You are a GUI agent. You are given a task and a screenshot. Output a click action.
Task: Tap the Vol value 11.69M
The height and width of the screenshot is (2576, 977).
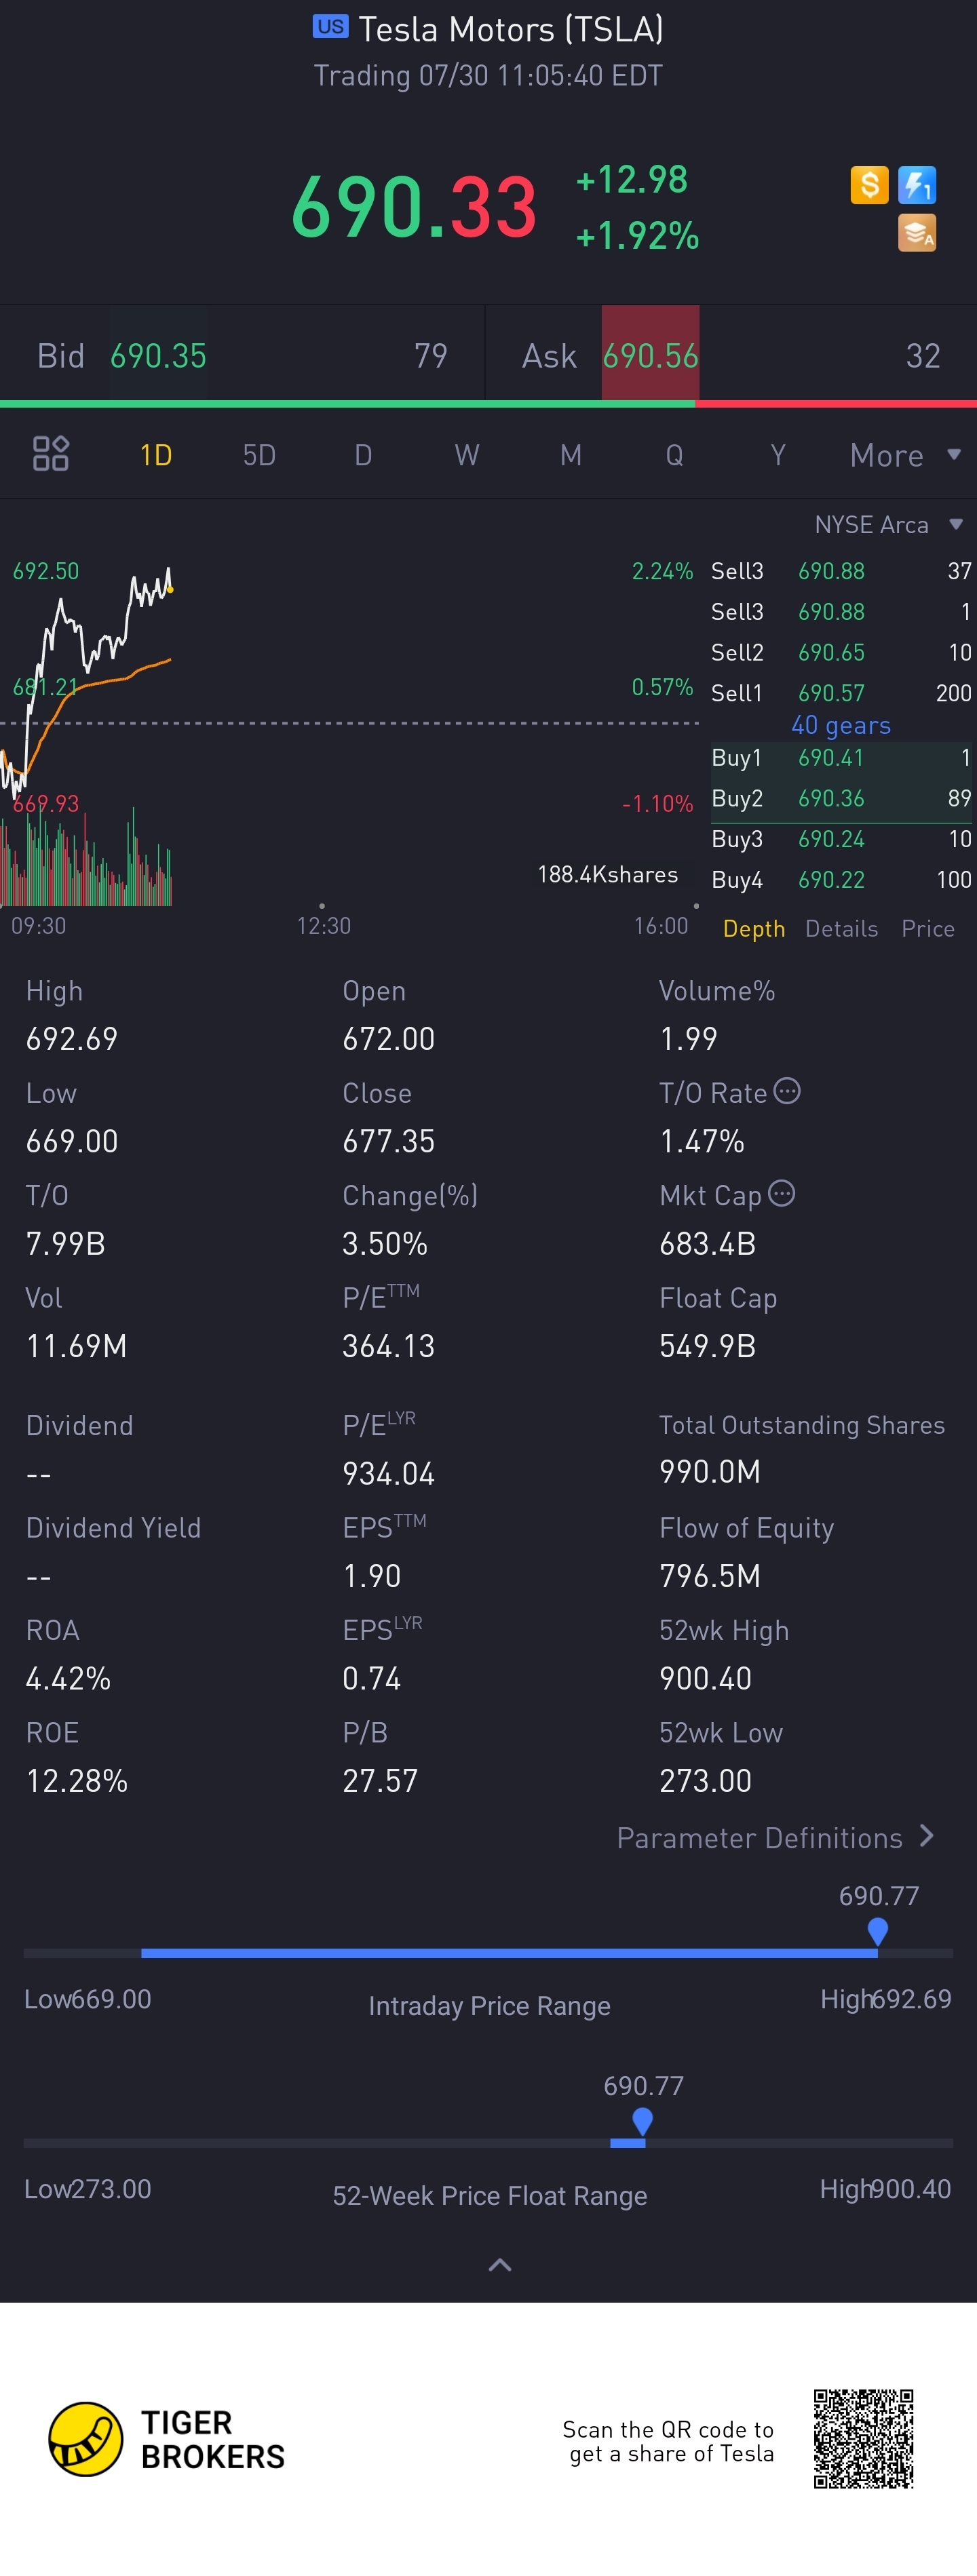[x=77, y=1346]
